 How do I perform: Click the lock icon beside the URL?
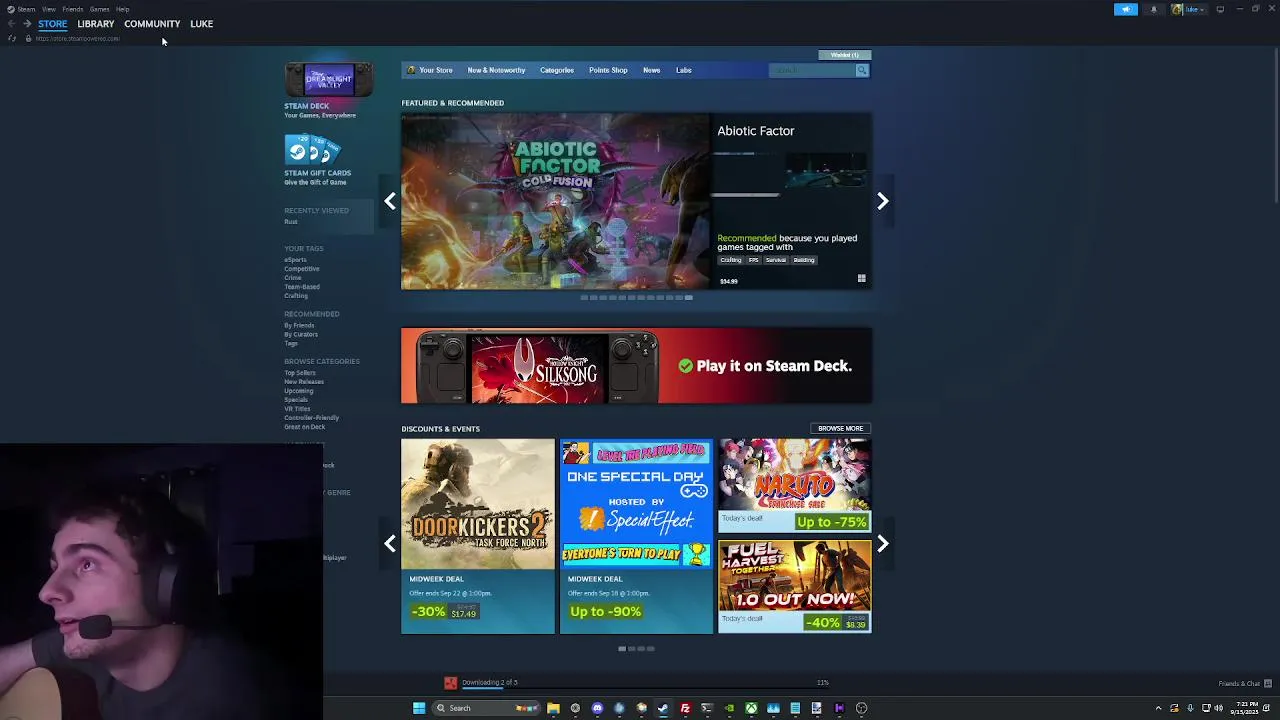coord(28,38)
